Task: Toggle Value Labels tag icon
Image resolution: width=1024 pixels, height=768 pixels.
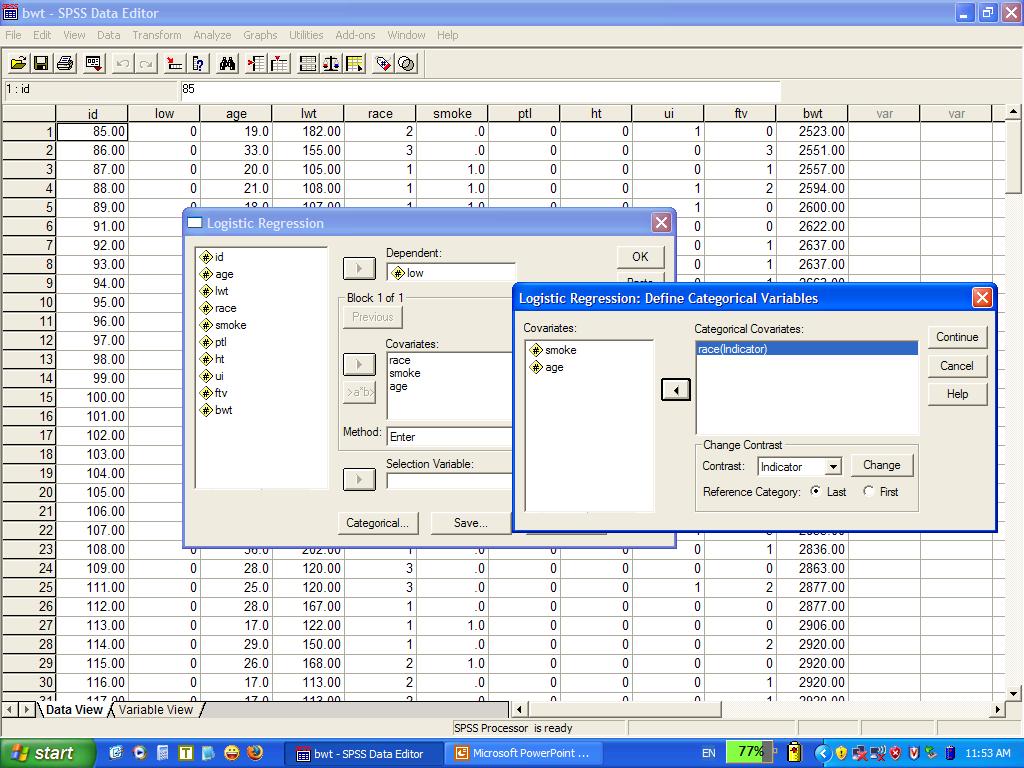Action: click(383, 63)
